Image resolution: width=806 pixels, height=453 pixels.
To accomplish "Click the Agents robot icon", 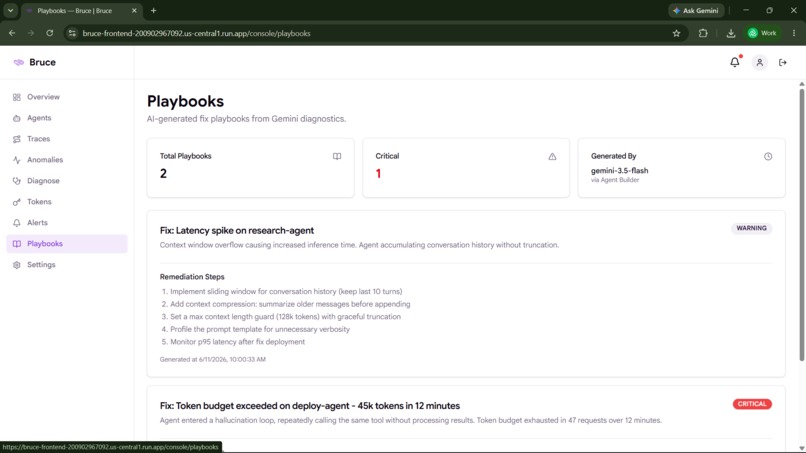I will [x=16, y=118].
